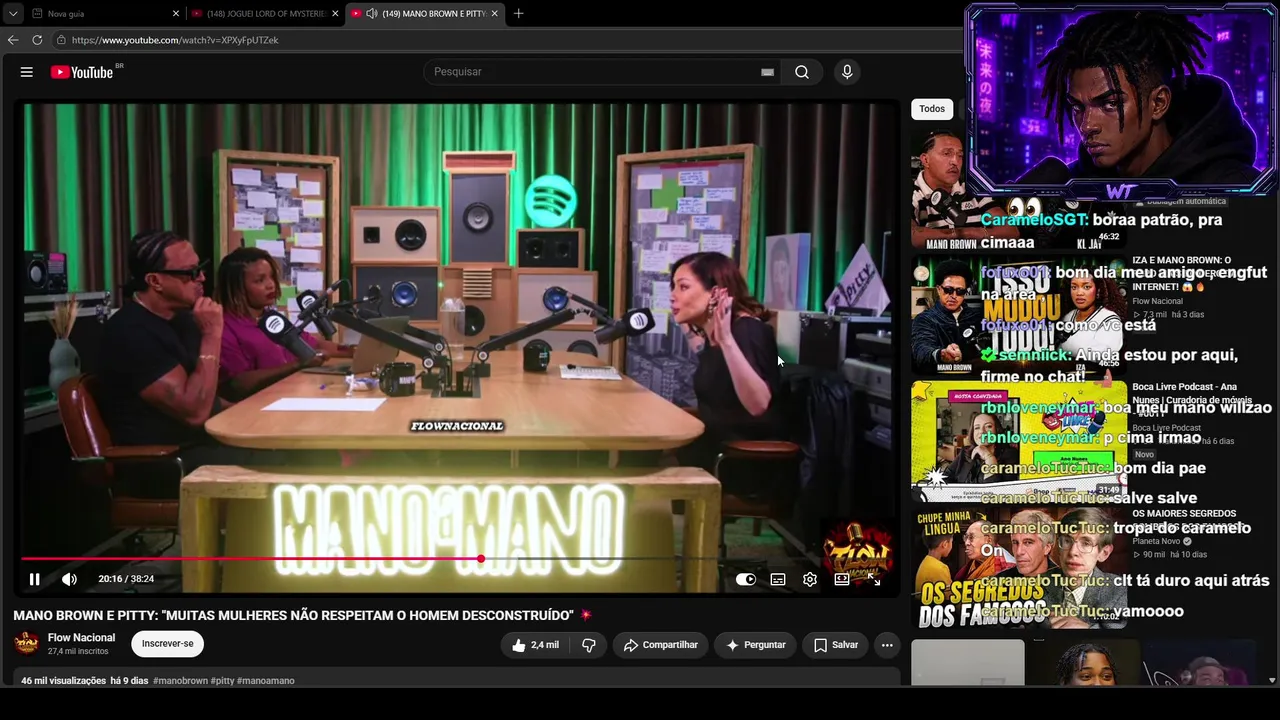Open OS SEGREDOS DOS FAMOSOS video thumbnail
The width and height of the screenshot is (1280, 720).
pyautogui.click(x=1018, y=567)
